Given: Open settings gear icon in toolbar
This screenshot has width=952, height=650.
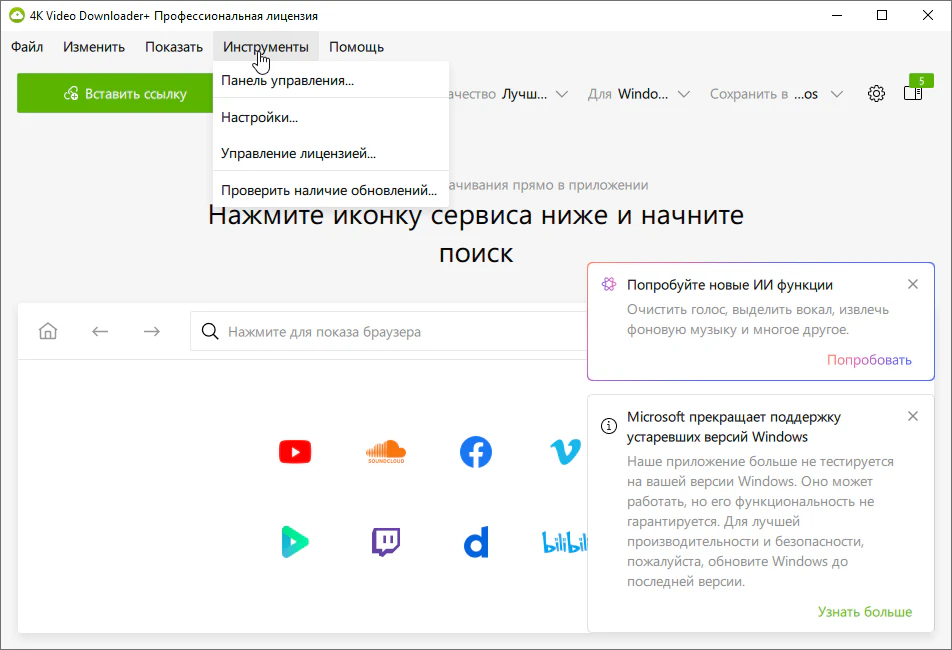Looking at the screenshot, I should [x=876, y=94].
